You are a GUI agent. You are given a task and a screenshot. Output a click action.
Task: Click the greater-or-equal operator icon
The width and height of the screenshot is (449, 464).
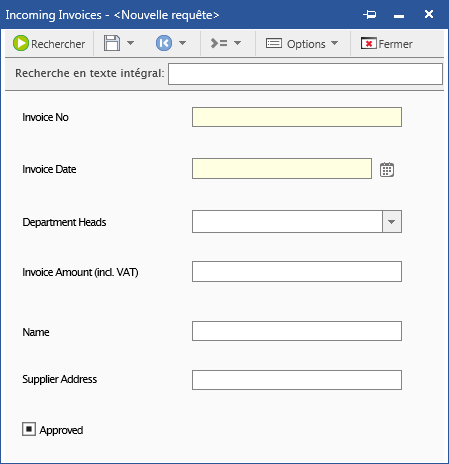tap(219, 43)
